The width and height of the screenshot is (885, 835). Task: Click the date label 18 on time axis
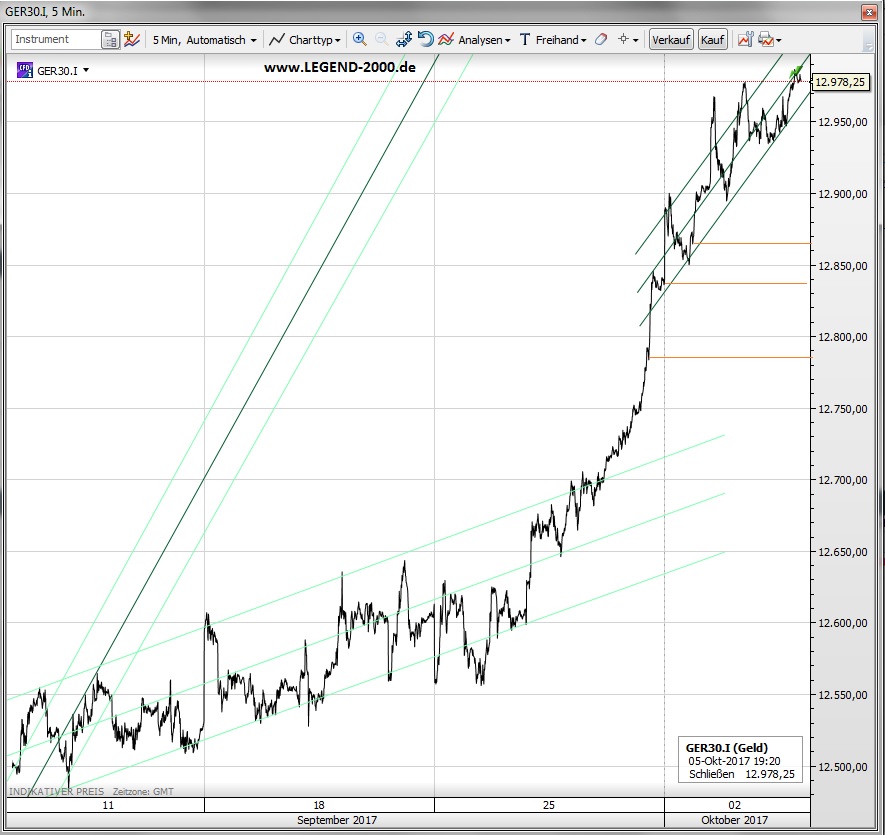click(319, 805)
